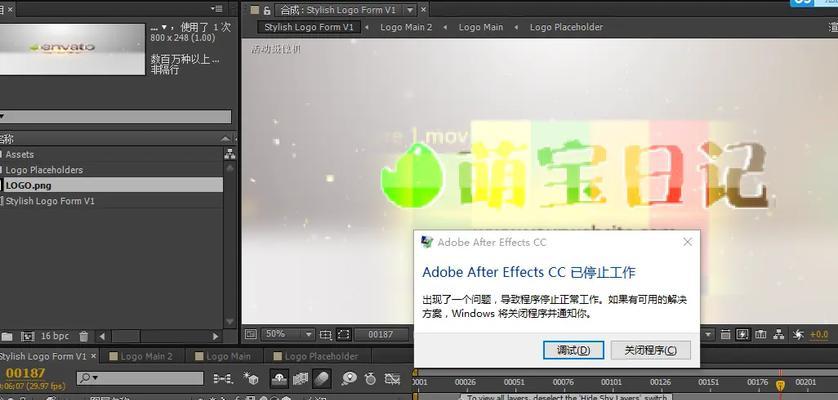Toggle the Pixel Aspect Ratio Correction icon
Screen dimensions: 838x400
click(725, 335)
